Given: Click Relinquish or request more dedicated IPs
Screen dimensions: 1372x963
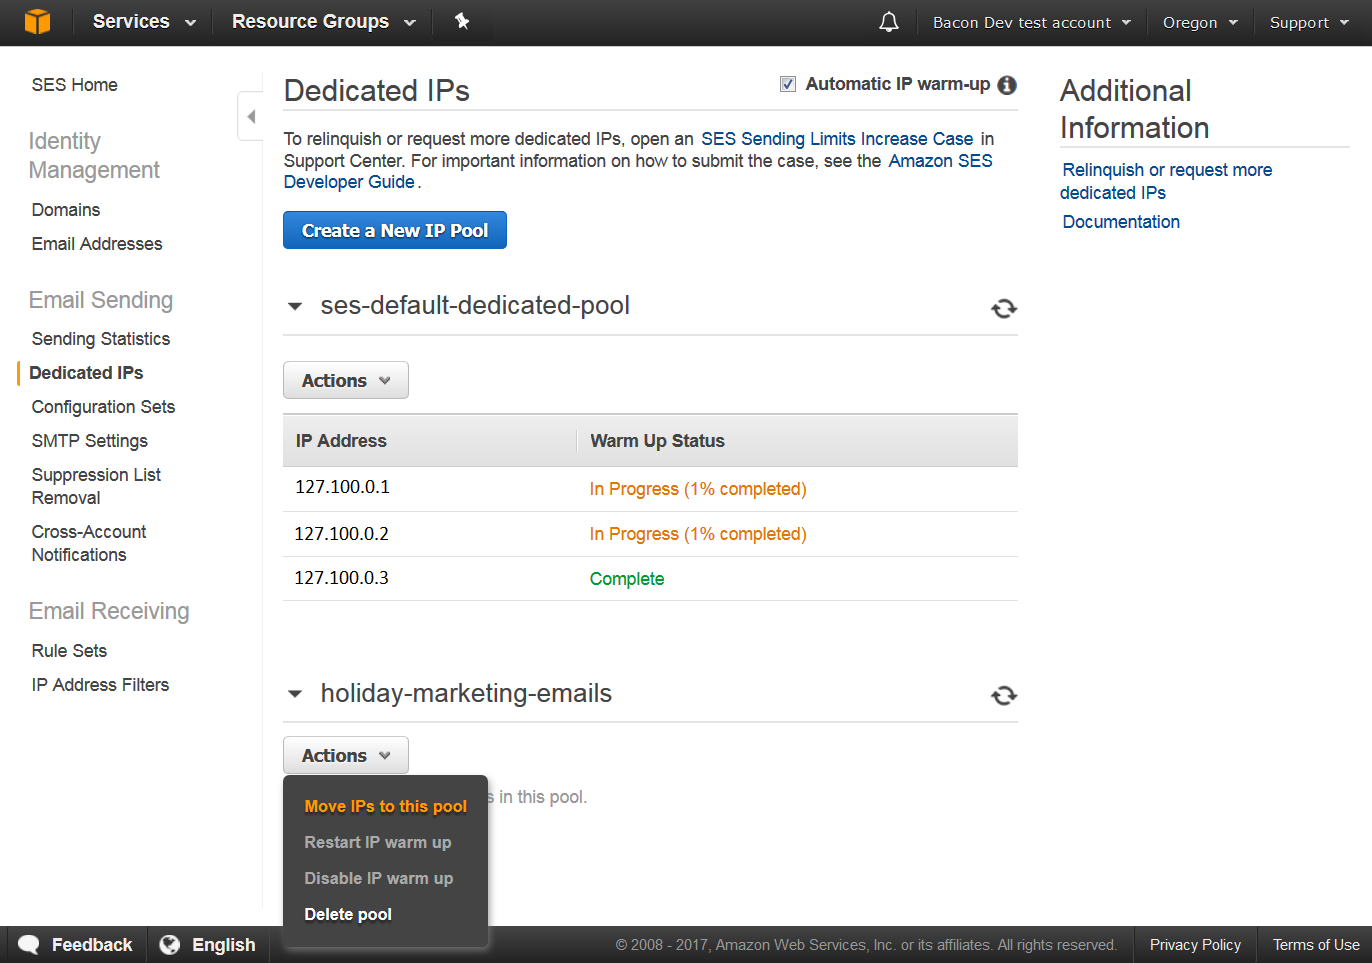Looking at the screenshot, I should coord(1166,181).
